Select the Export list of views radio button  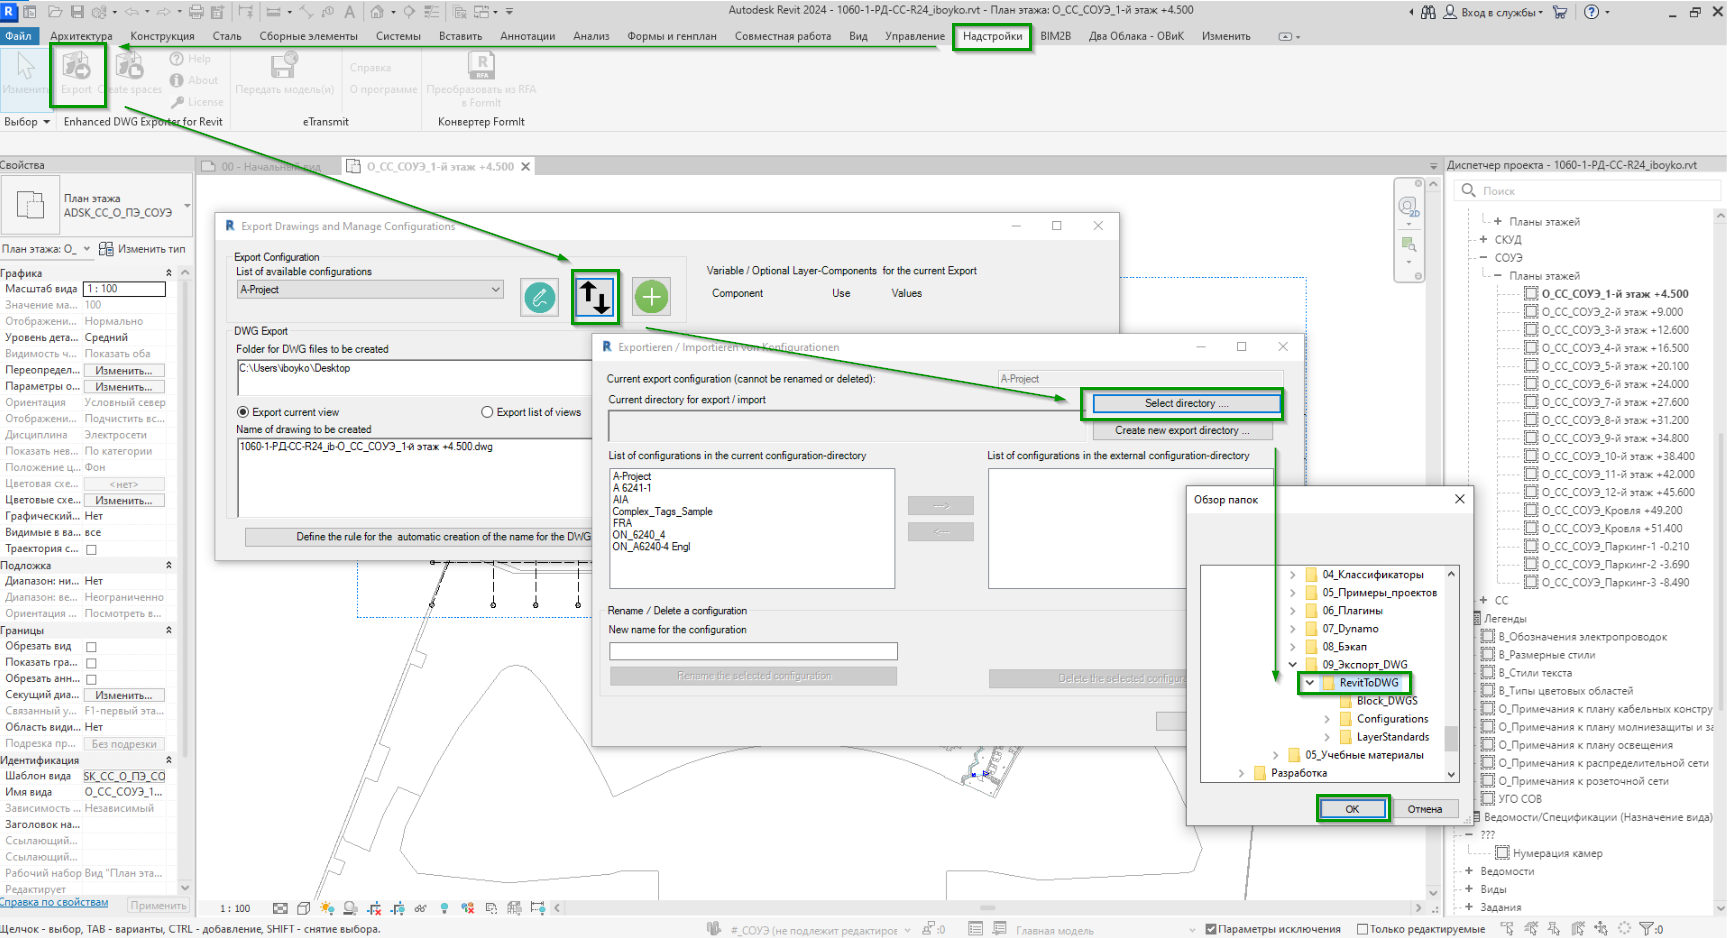tap(487, 412)
